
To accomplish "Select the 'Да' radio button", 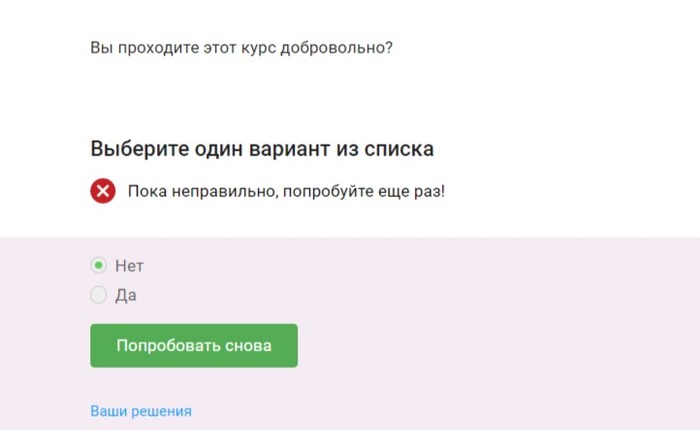I will coord(98,295).
